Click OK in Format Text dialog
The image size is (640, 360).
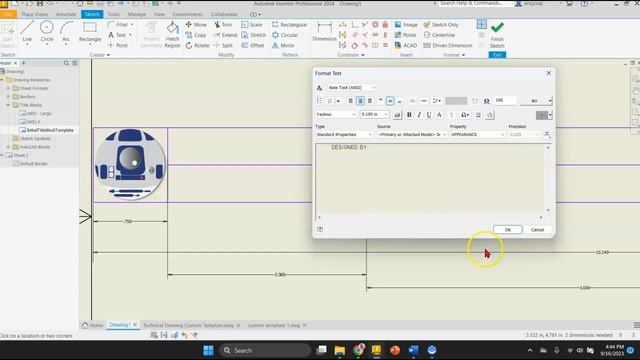pyautogui.click(x=508, y=230)
